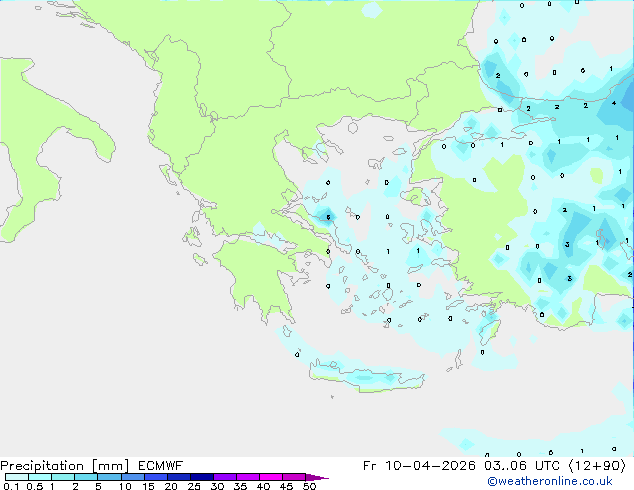This screenshot has width=634, height=490.
Task: Click the legend swatch between 45 and 50
Action: (294, 477)
